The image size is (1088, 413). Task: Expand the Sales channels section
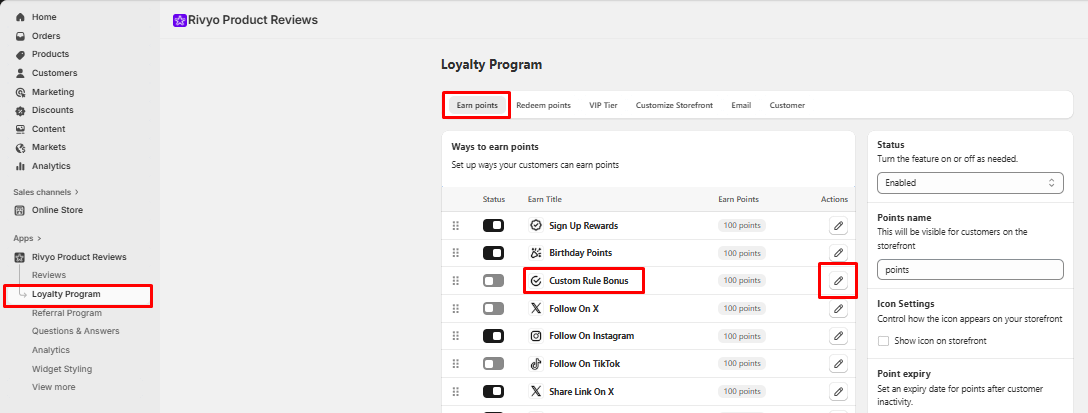pos(46,192)
